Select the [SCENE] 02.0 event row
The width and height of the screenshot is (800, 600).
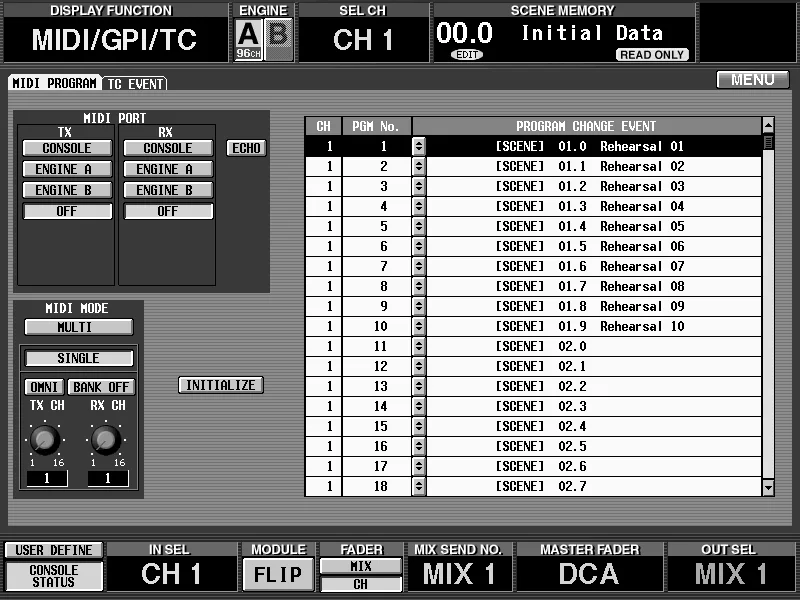[594, 346]
